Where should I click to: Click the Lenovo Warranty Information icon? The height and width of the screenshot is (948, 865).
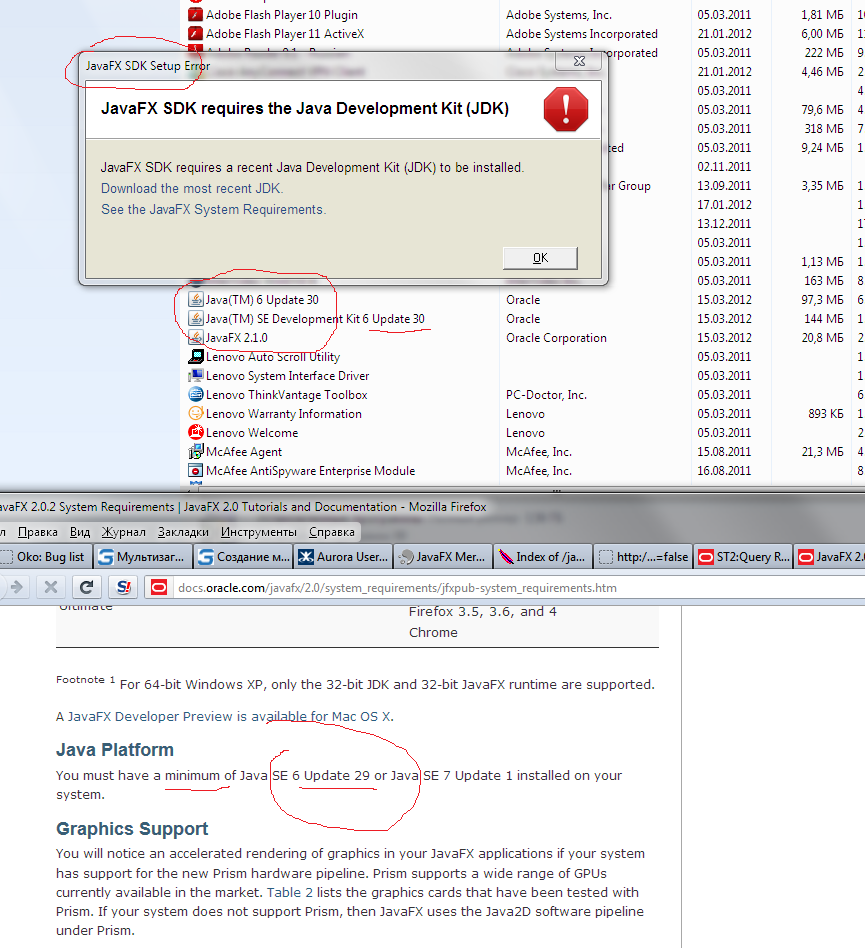[x=196, y=414]
